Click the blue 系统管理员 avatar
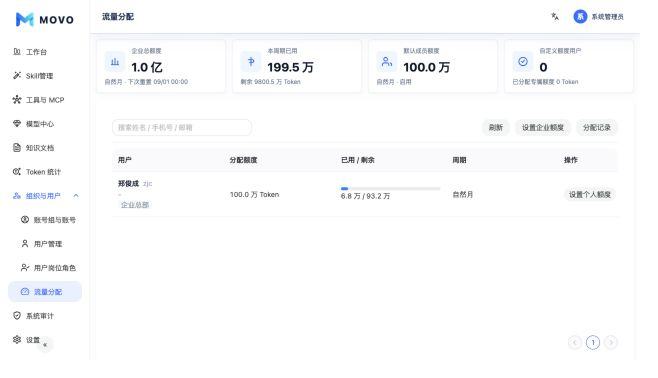658x378 pixels. click(580, 16)
